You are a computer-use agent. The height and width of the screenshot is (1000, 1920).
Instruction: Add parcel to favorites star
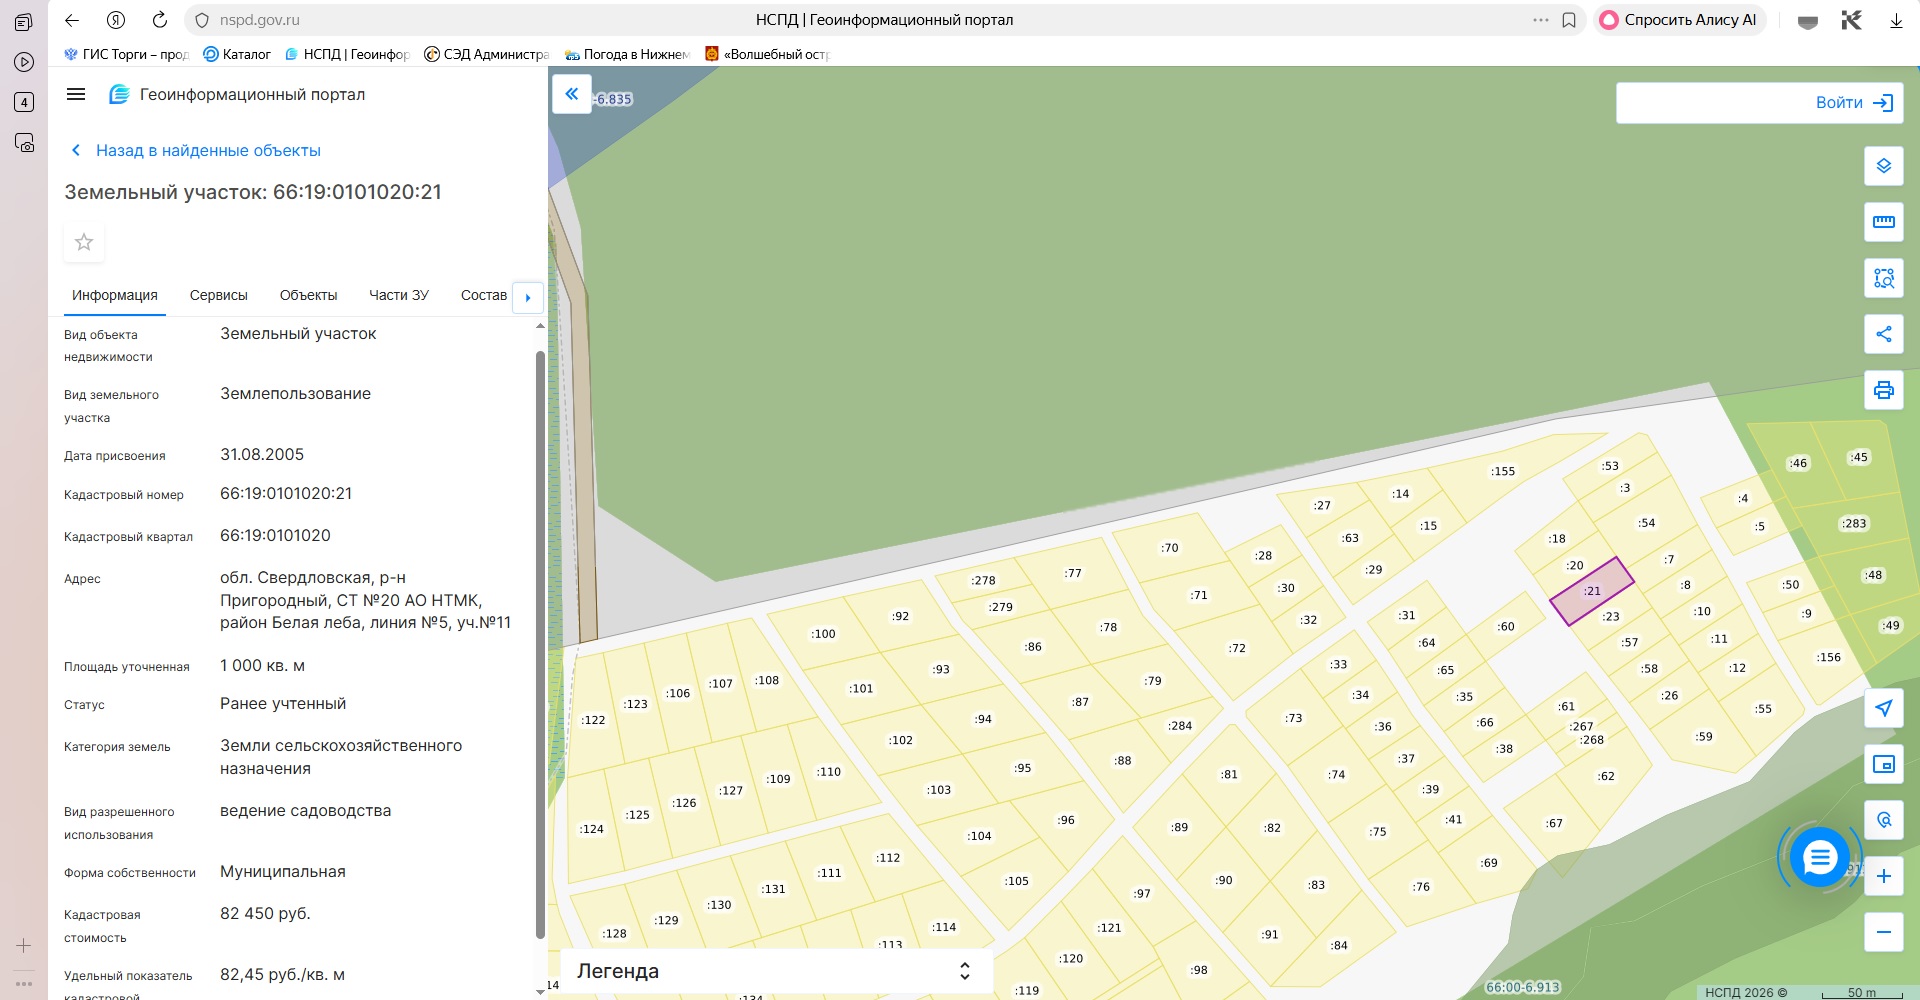click(x=84, y=242)
